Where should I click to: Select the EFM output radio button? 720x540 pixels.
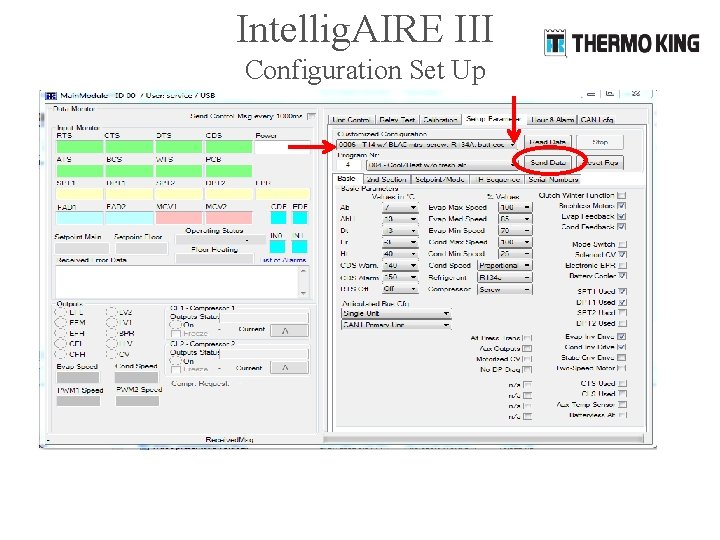coord(60,322)
